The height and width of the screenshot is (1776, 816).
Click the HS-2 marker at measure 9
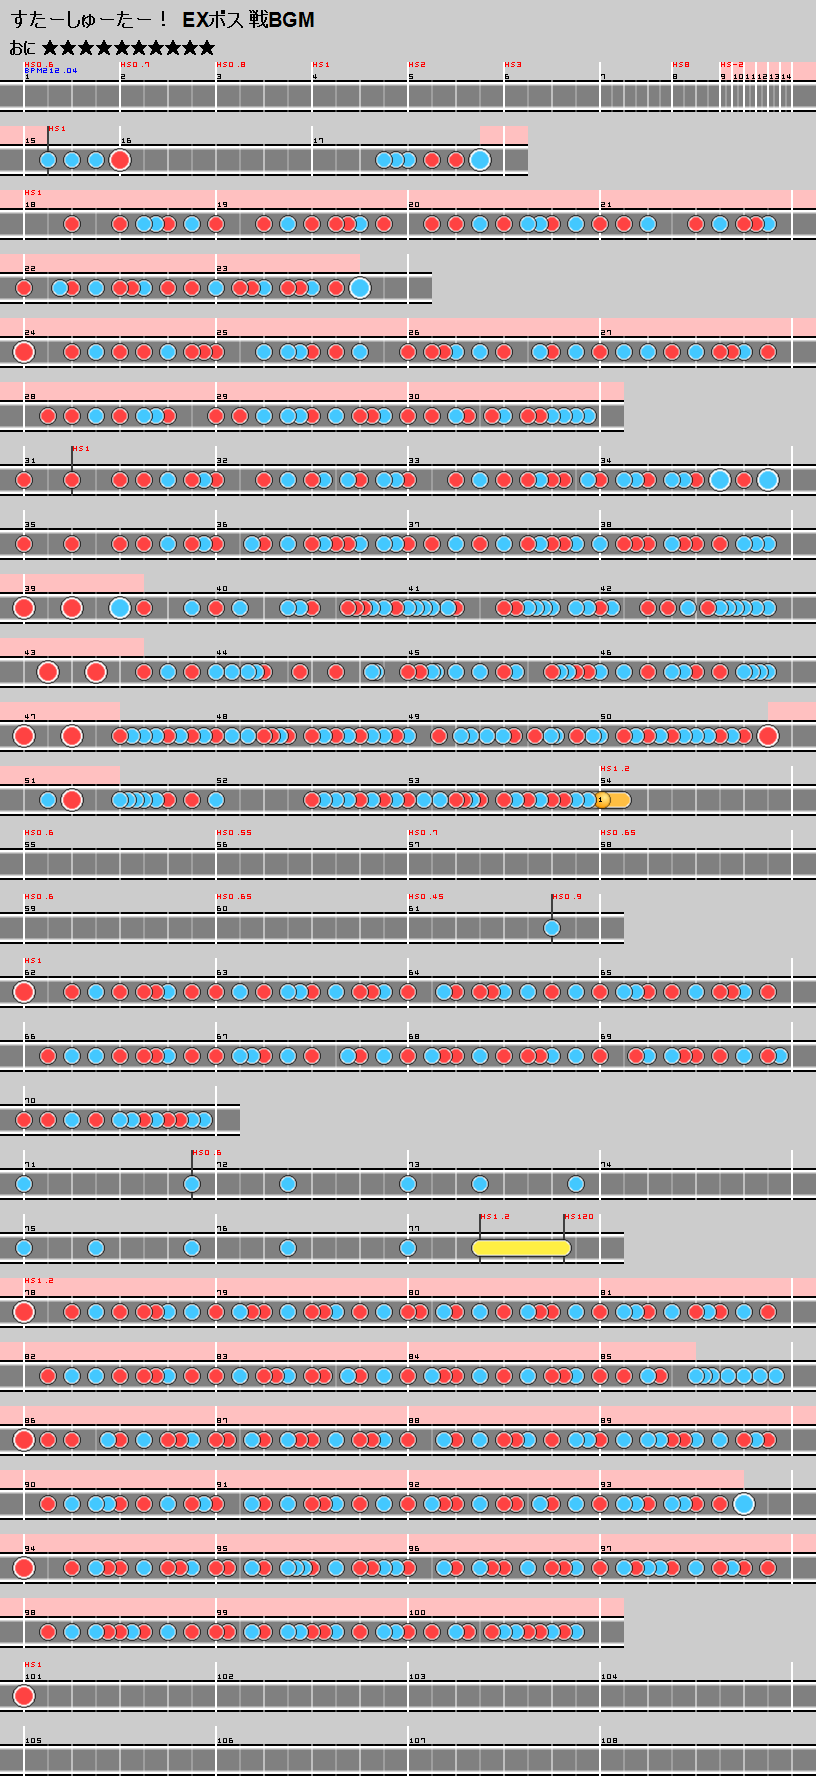[x=732, y=64]
